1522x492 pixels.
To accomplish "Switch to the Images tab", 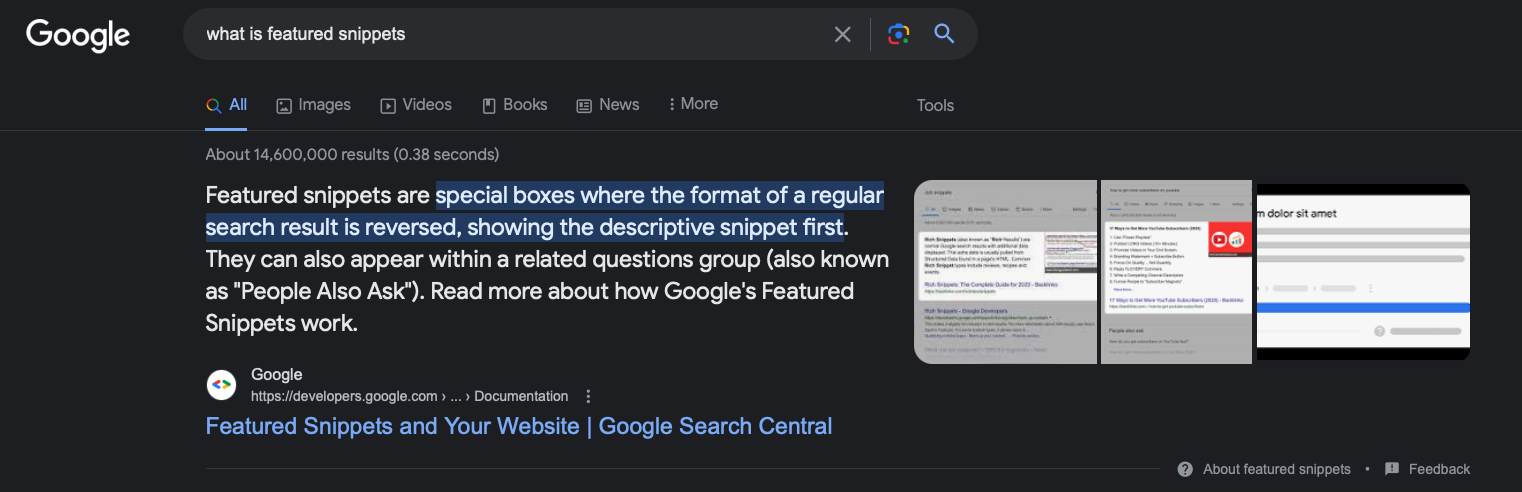I will click(314, 105).
